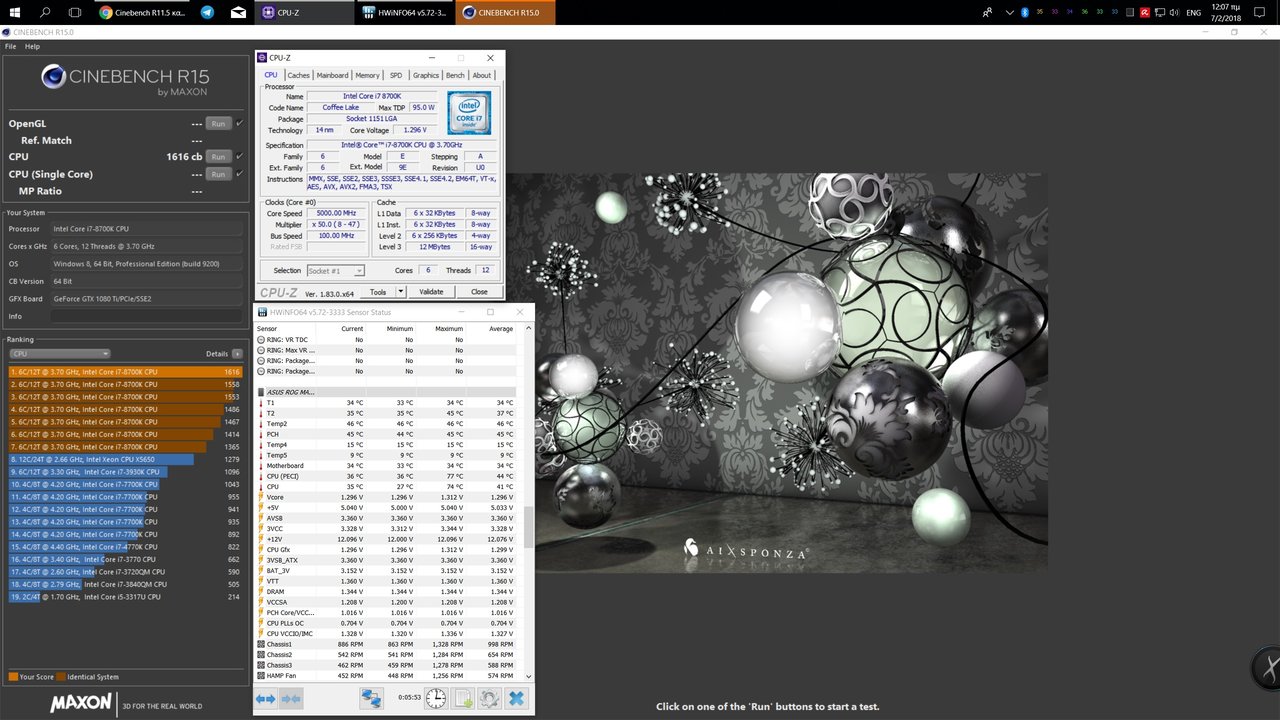Toggle CPU test checkbox

point(239,156)
